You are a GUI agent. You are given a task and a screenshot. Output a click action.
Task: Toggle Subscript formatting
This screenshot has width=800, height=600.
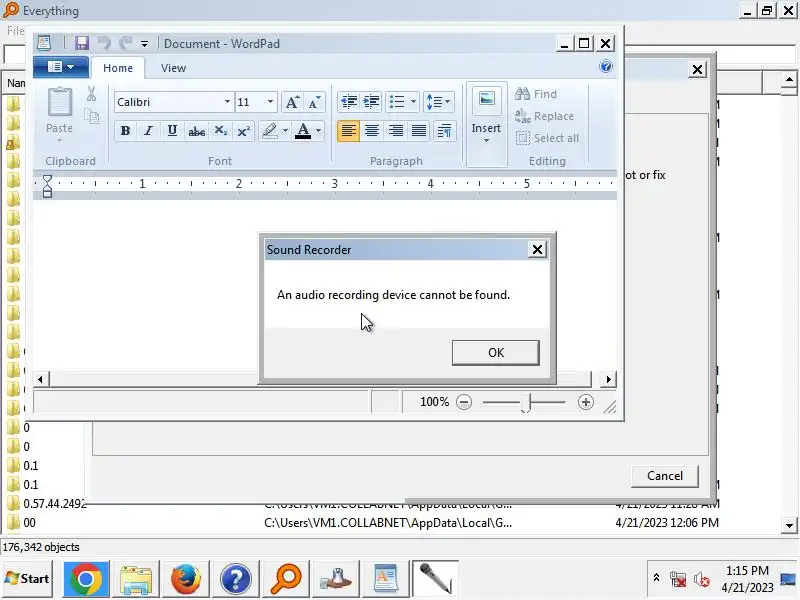point(220,131)
